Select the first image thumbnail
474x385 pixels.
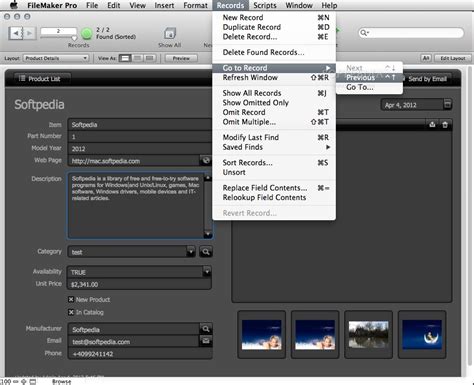click(x=262, y=334)
